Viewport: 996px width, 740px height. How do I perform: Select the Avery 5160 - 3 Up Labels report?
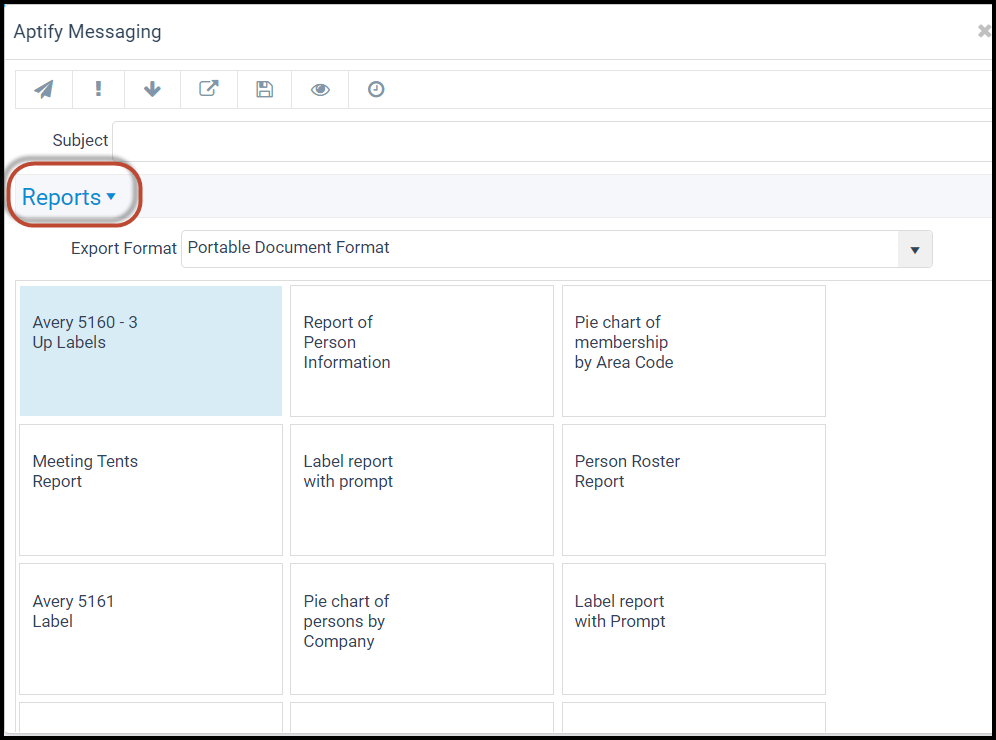(x=151, y=351)
